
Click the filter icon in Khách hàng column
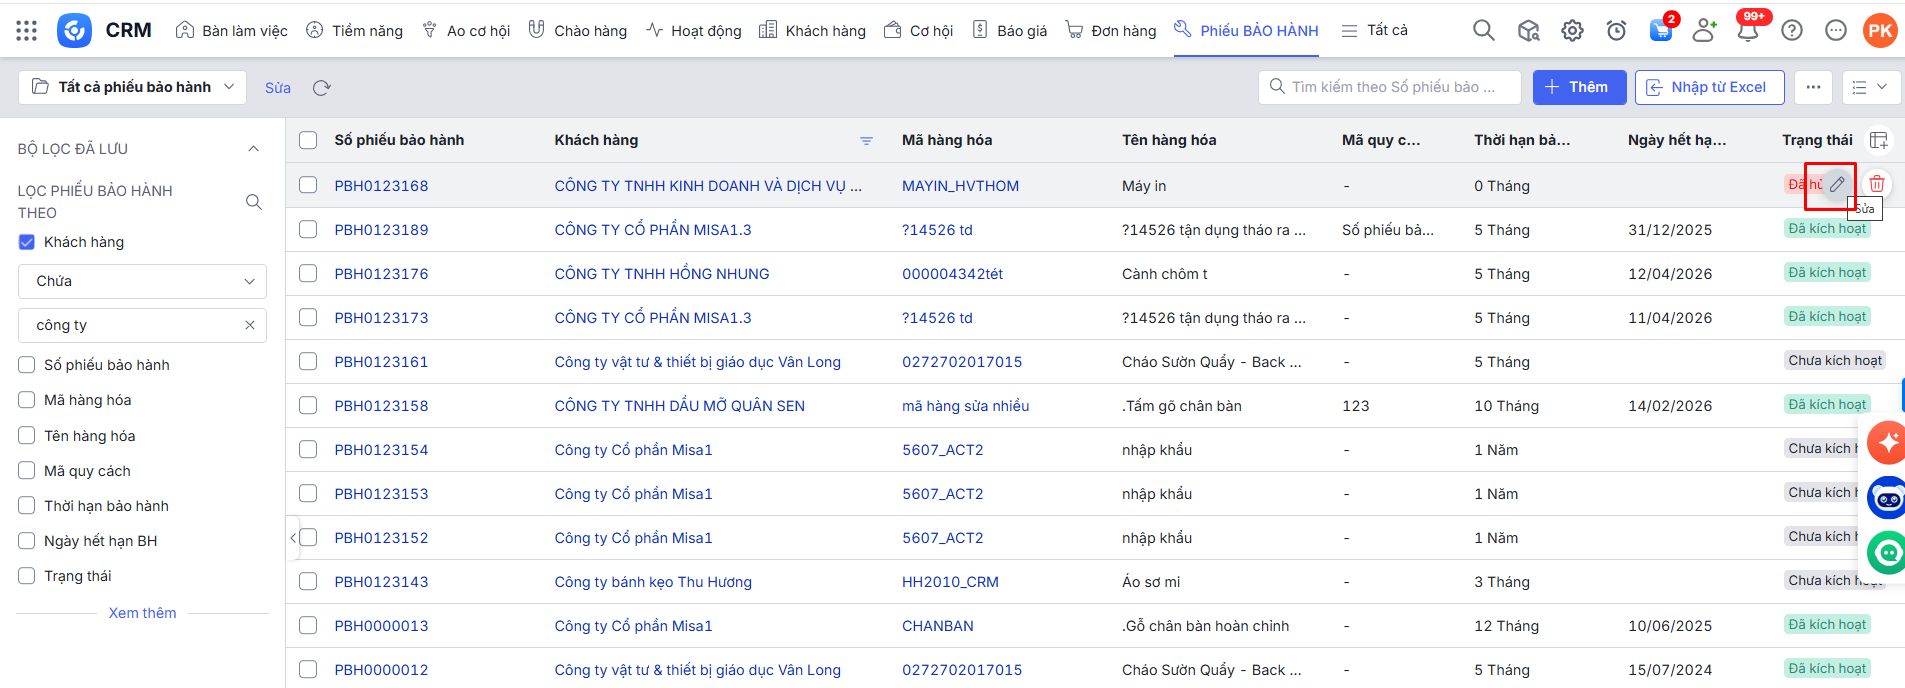point(866,141)
